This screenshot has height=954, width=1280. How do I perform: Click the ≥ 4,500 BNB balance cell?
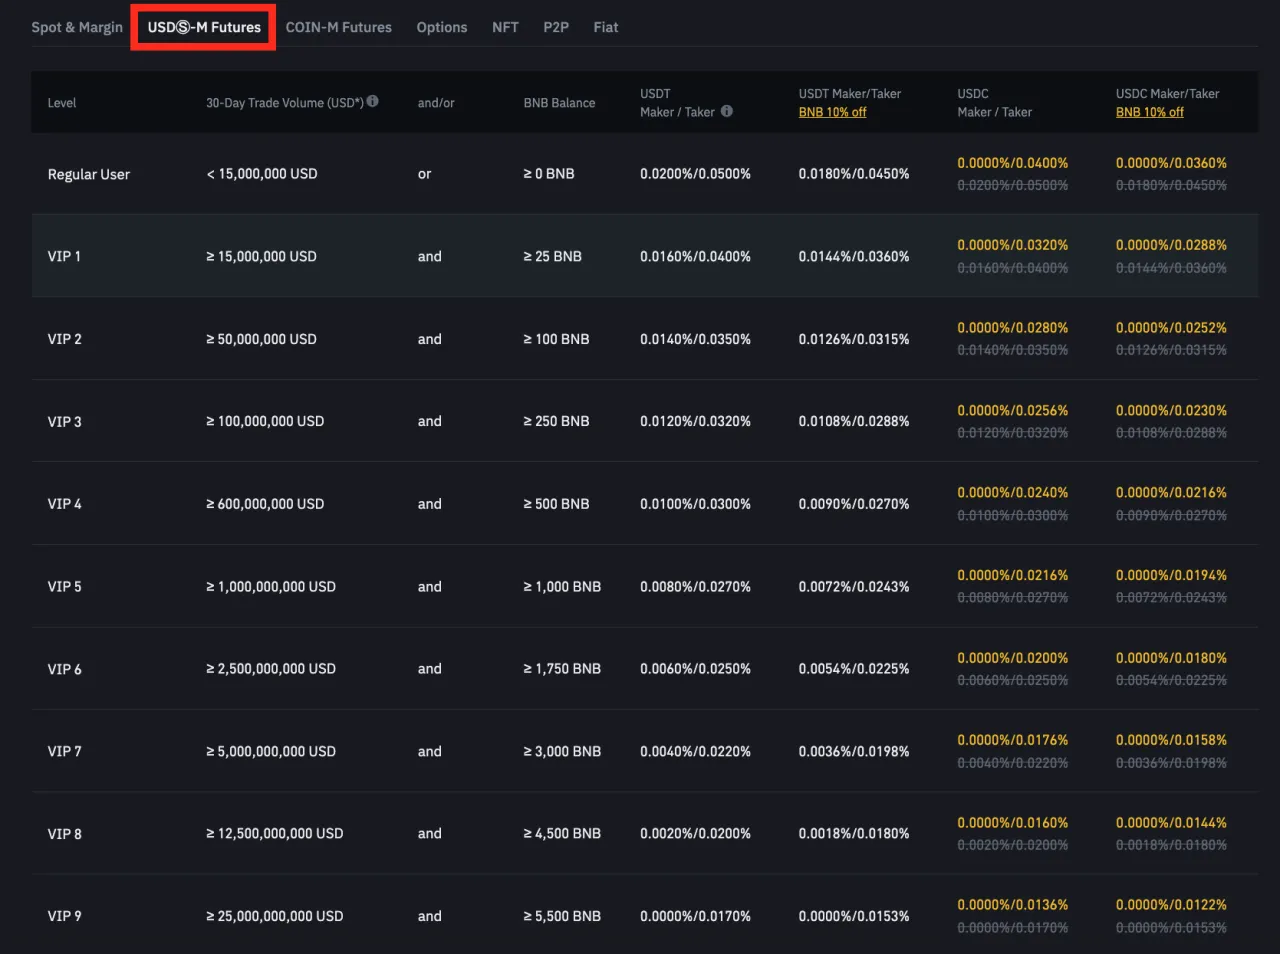click(562, 834)
